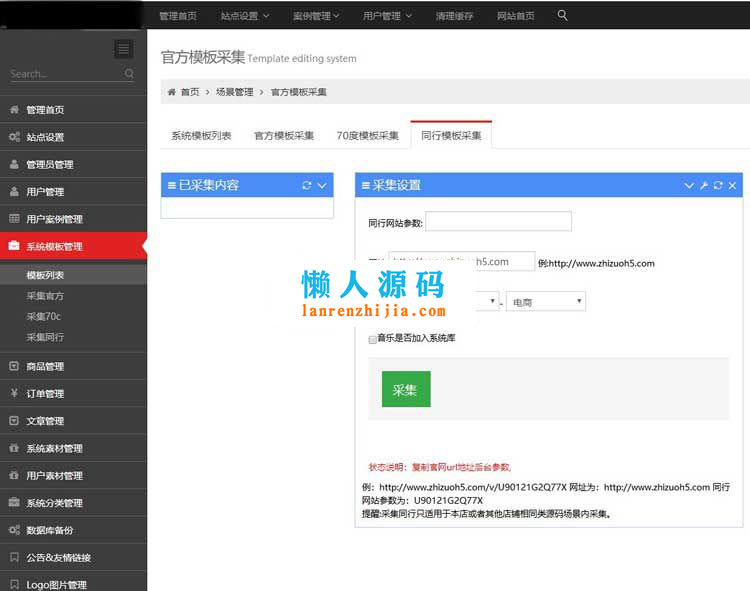Image resolution: width=750 pixels, height=591 pixels.
Task: Click the refresh icon in 采集设置 header
Action: tap(717, 186)
